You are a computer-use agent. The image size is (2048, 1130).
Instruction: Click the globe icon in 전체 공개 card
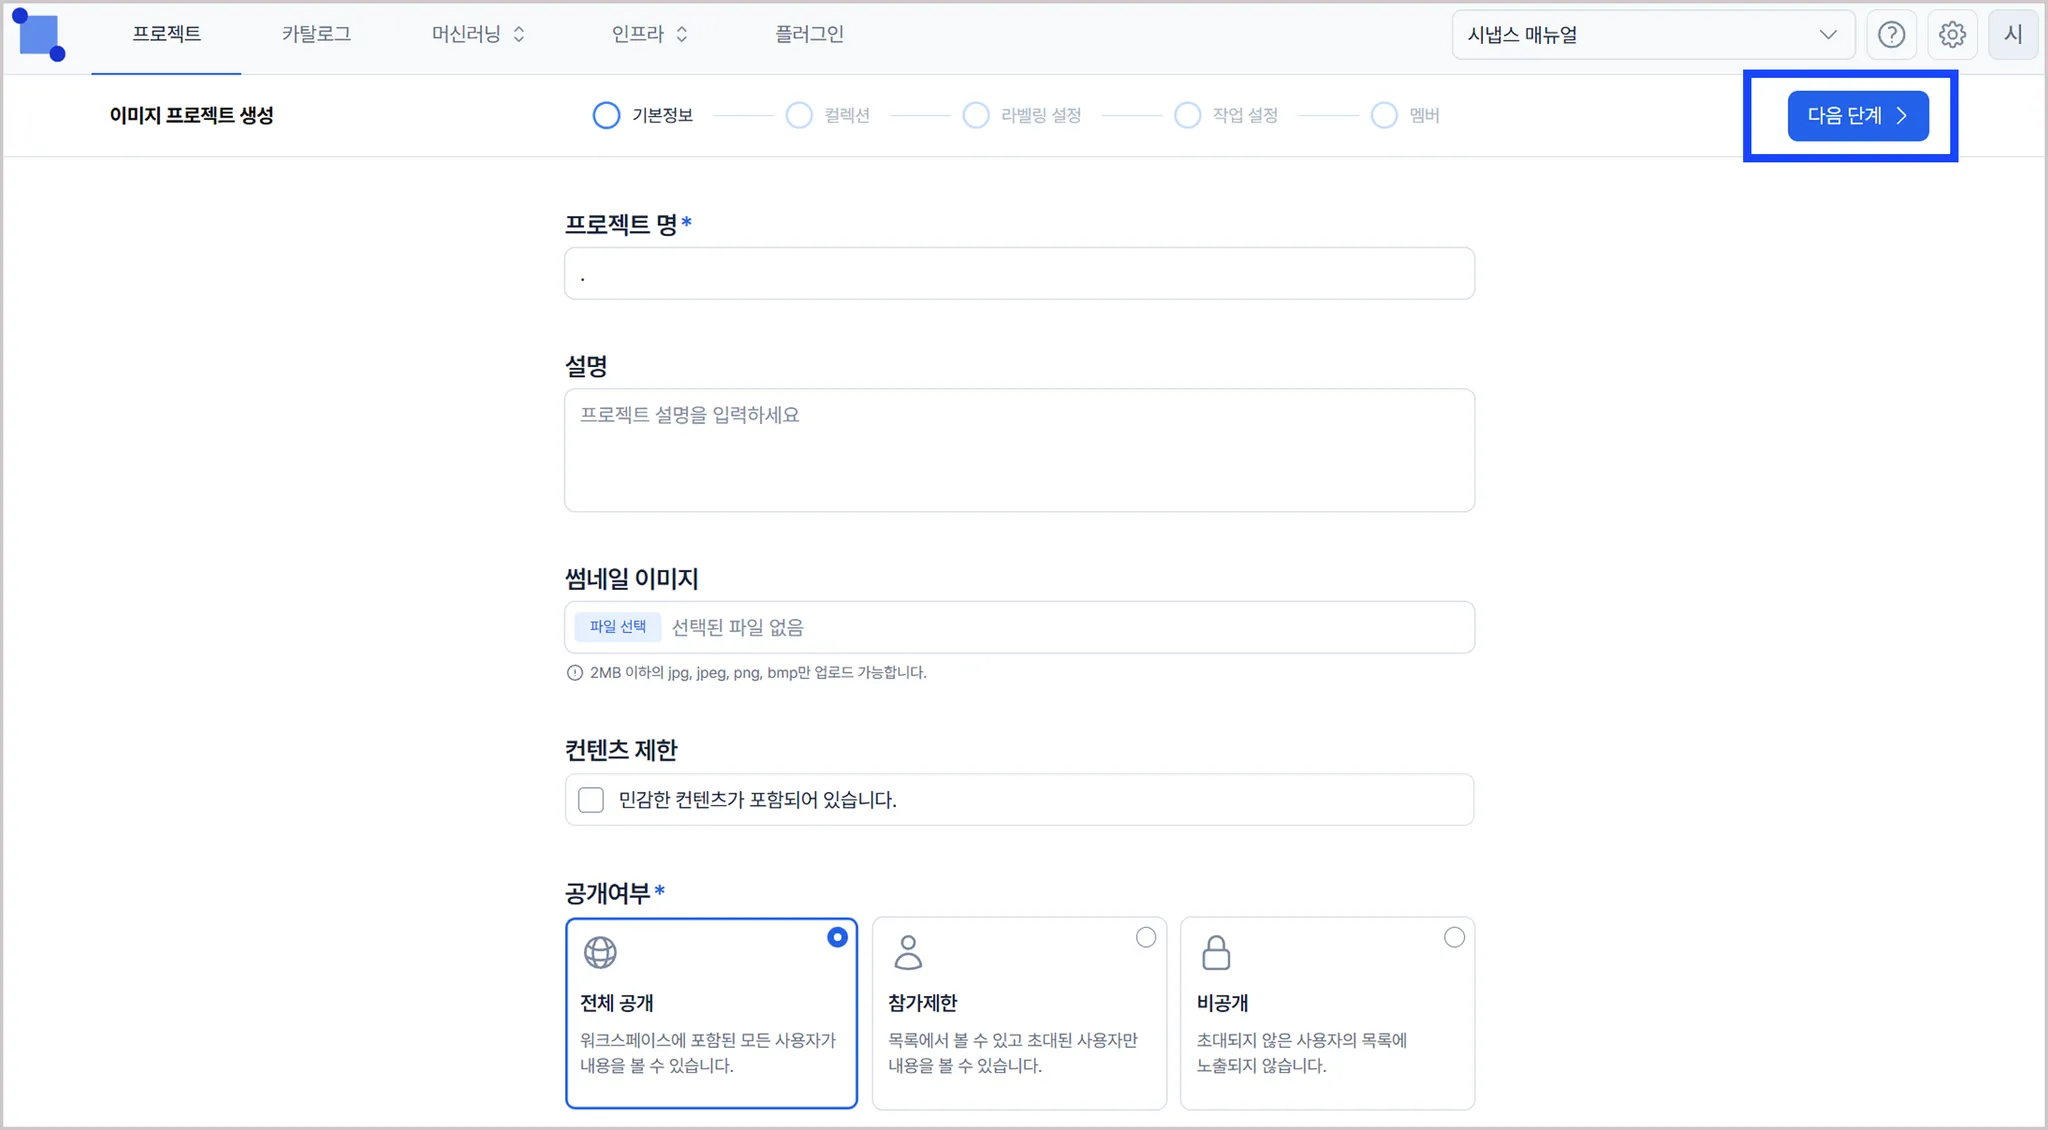(x=600, y=952)
